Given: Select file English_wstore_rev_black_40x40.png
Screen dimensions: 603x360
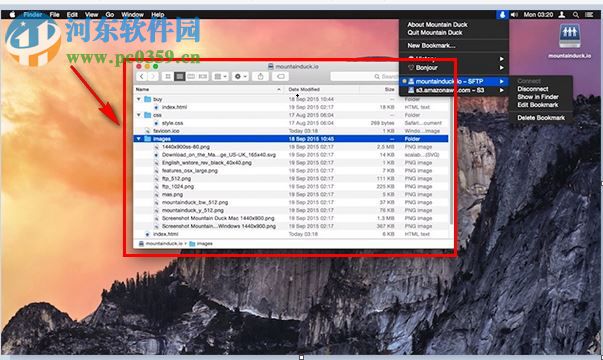Looking at the screenshot, I should click(x=207, y=162).
